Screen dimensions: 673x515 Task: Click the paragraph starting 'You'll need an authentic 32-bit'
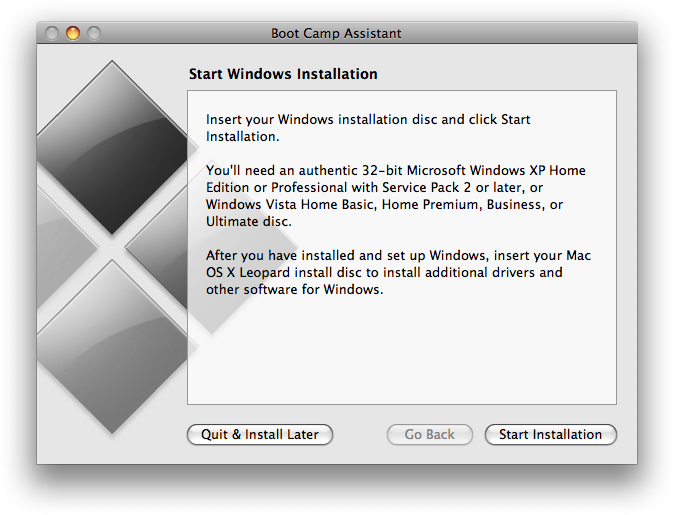tap(396, 196)
